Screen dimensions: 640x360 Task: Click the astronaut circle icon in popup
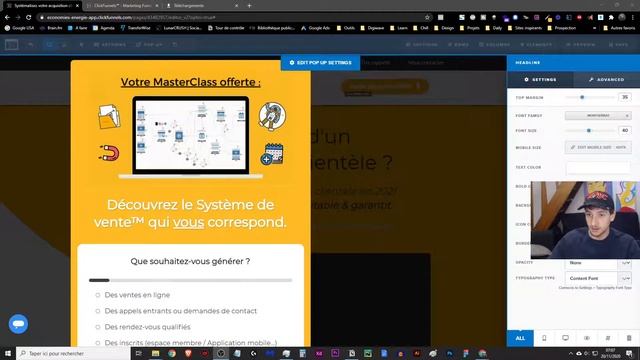coord(272,116)
